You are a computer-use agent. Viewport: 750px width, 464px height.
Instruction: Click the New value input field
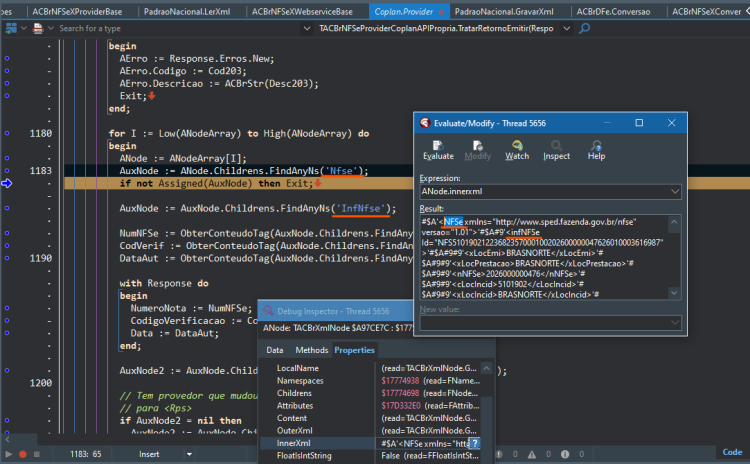point(544,322)
